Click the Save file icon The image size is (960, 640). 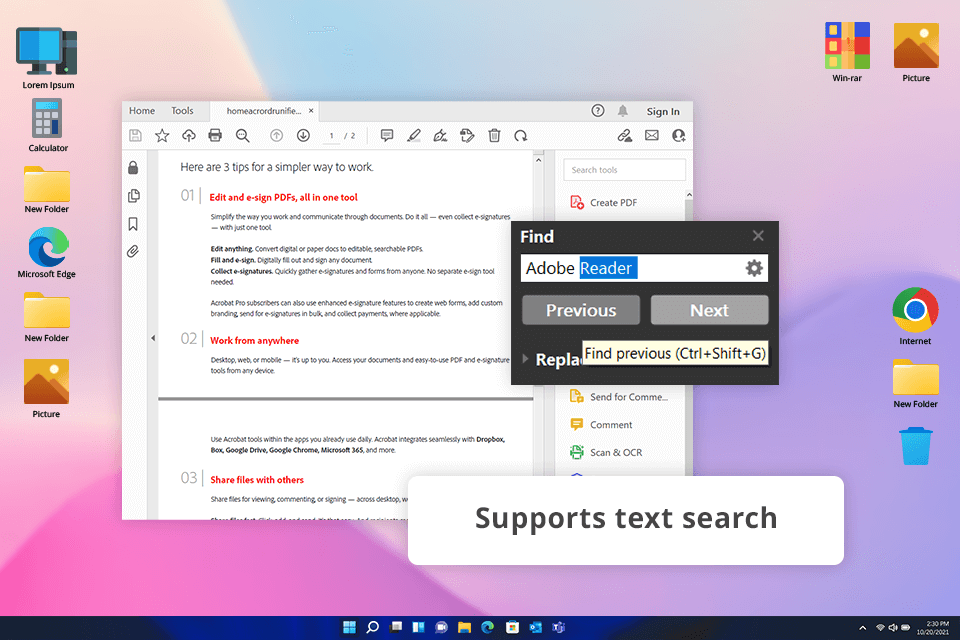[135, 135]
